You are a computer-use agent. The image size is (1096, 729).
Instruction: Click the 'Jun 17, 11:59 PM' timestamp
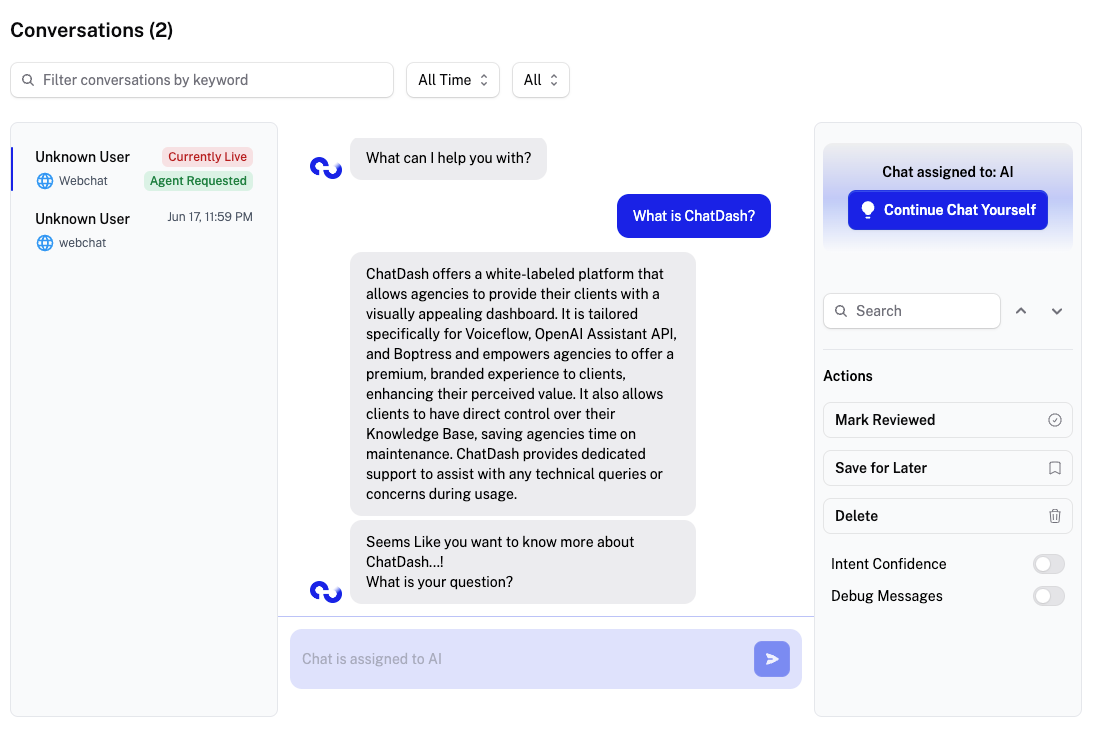point(210,217)
